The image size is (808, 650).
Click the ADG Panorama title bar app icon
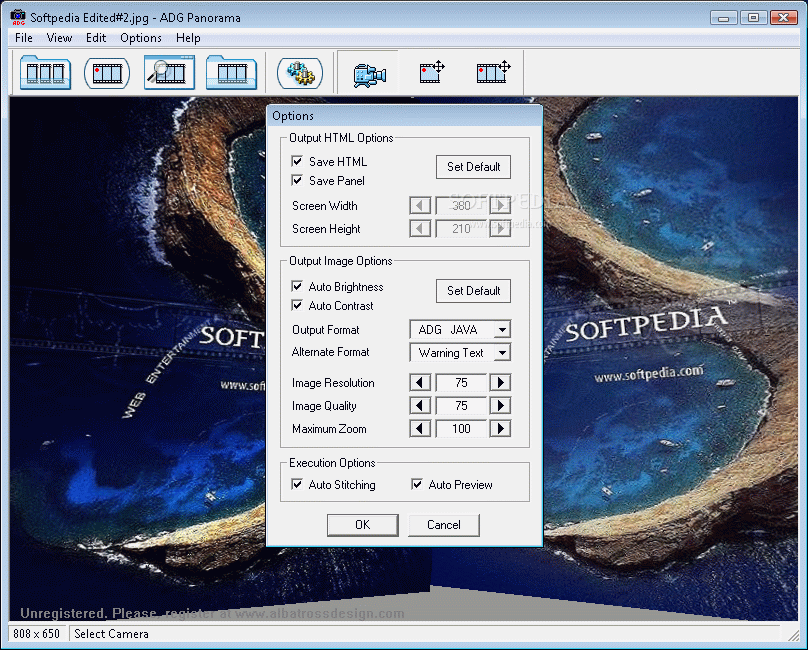click(18, 17)
